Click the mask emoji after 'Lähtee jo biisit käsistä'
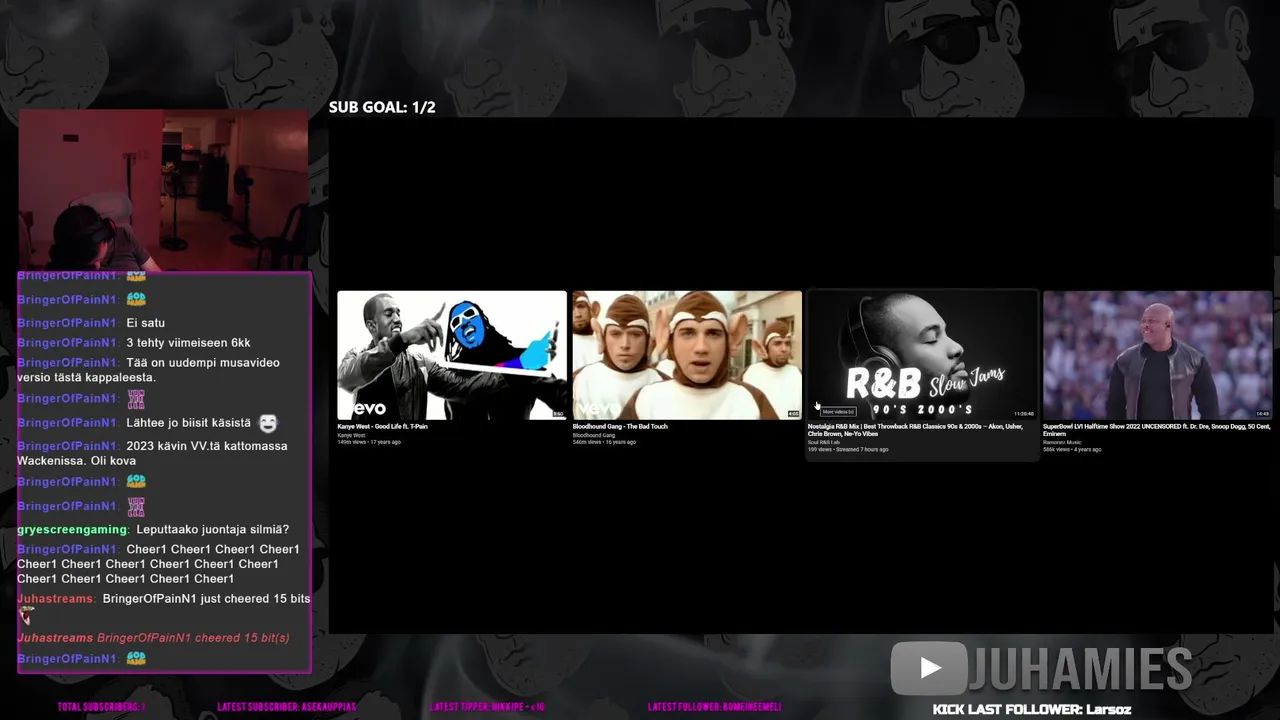Image resolution: width=1280 pixels, height=720 pixels. (268, 424)
